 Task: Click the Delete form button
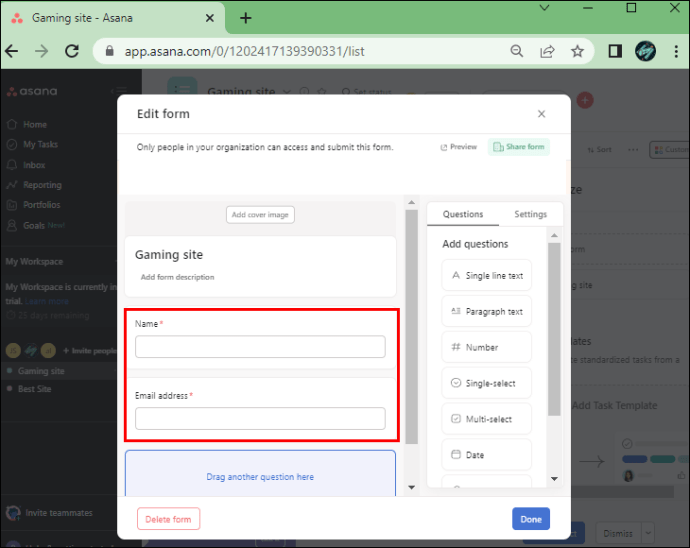pos(169,519)
